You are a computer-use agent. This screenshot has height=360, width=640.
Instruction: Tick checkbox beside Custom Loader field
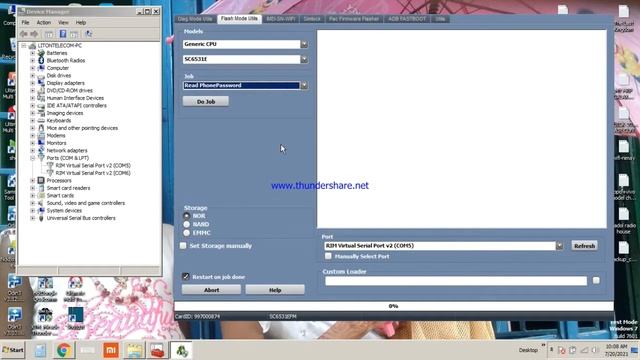tap(596, 280)
